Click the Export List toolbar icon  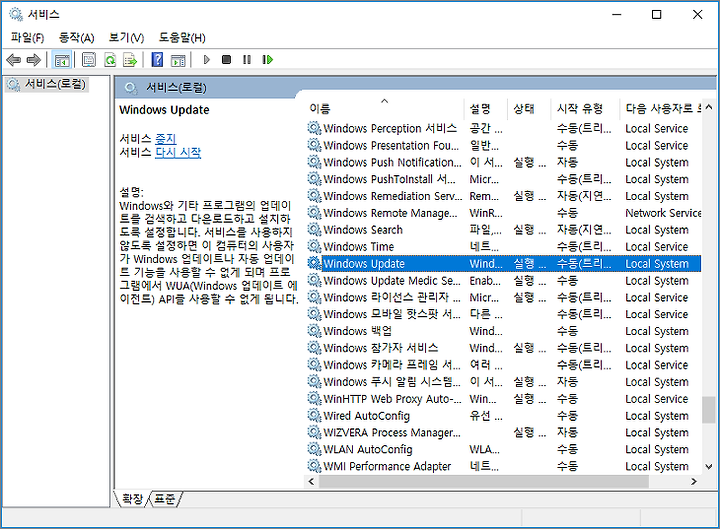(130, 60)
